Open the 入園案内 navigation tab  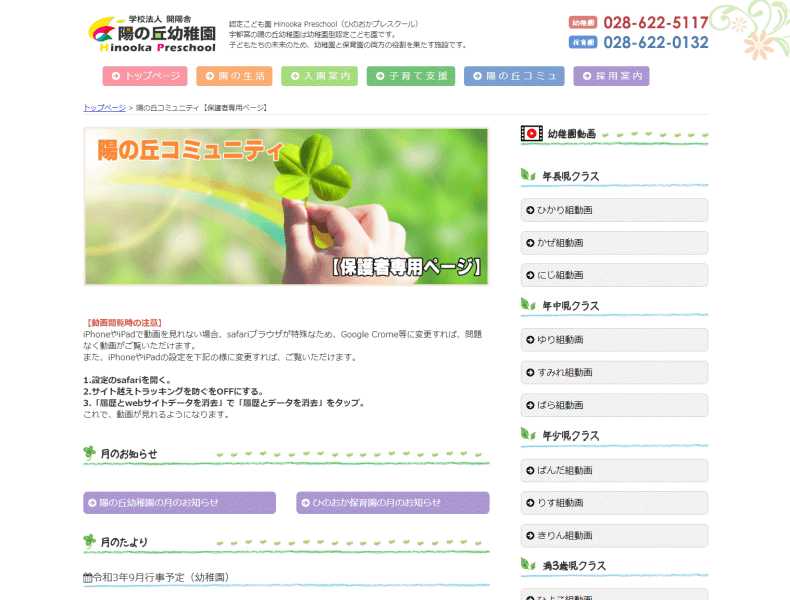(x=319, y=76)
